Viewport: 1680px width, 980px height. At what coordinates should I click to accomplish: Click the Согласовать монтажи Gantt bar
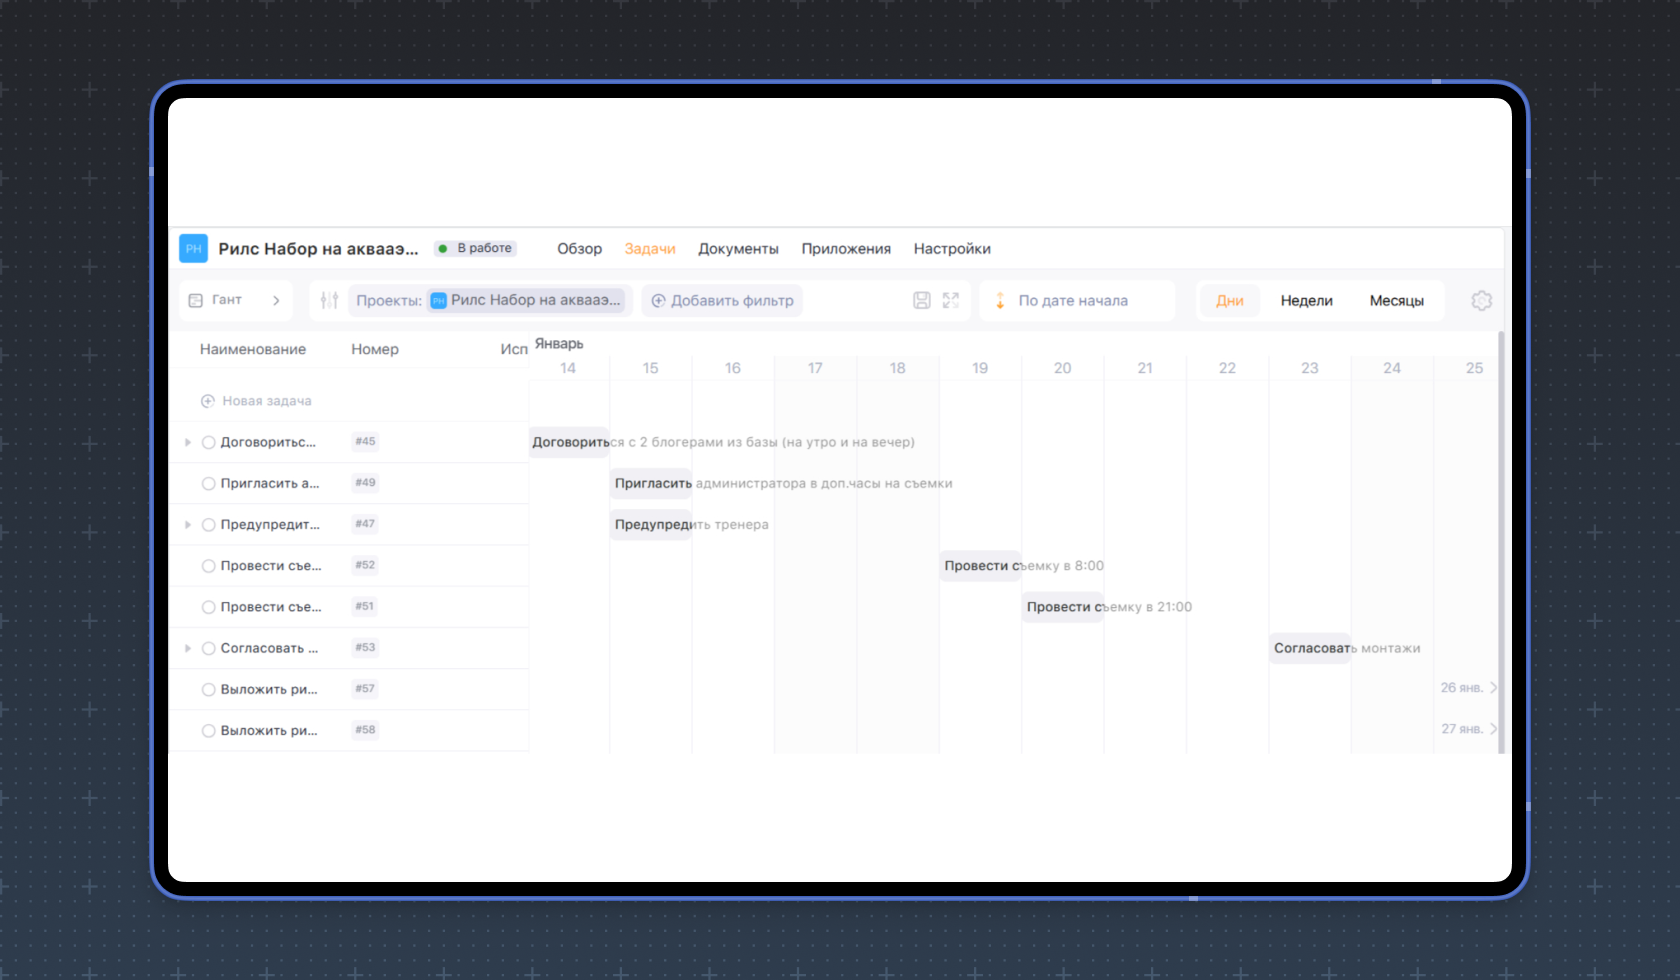1310,648
